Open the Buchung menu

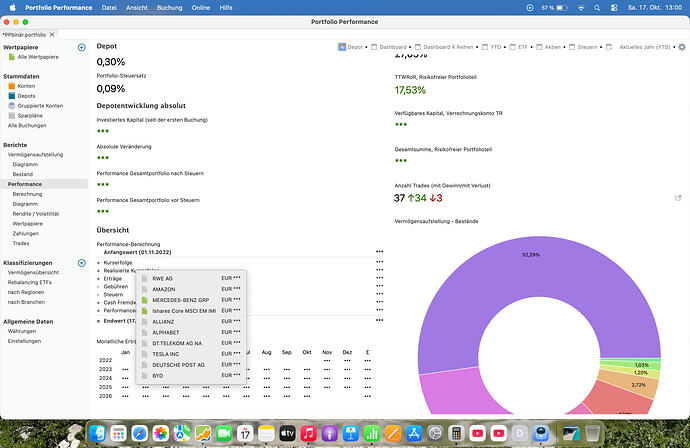pyautogui.click(x=169, y=7)
